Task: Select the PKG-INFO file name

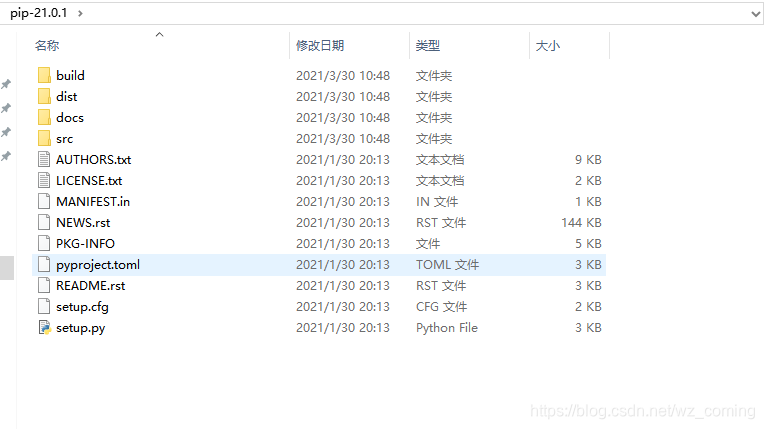Action: [x=85, y=243]
